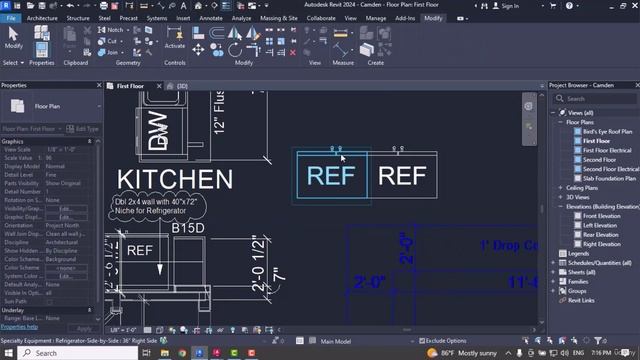This screenshot has width=640, height=360.
Task: Toggle the Exclude Options checkbox
Action: (422, 340)
